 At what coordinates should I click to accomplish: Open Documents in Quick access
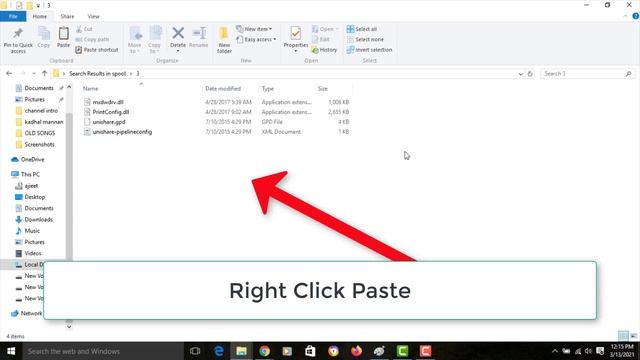point(39,88)
